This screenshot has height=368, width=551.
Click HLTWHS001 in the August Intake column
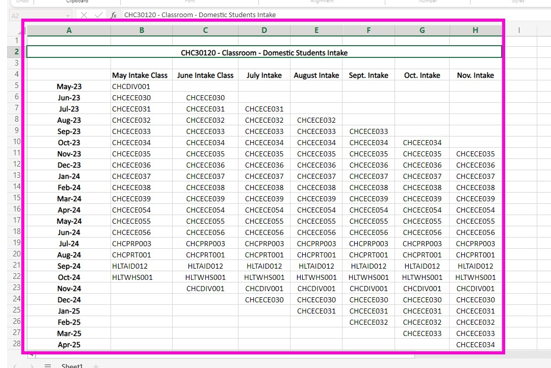[316, 277]
